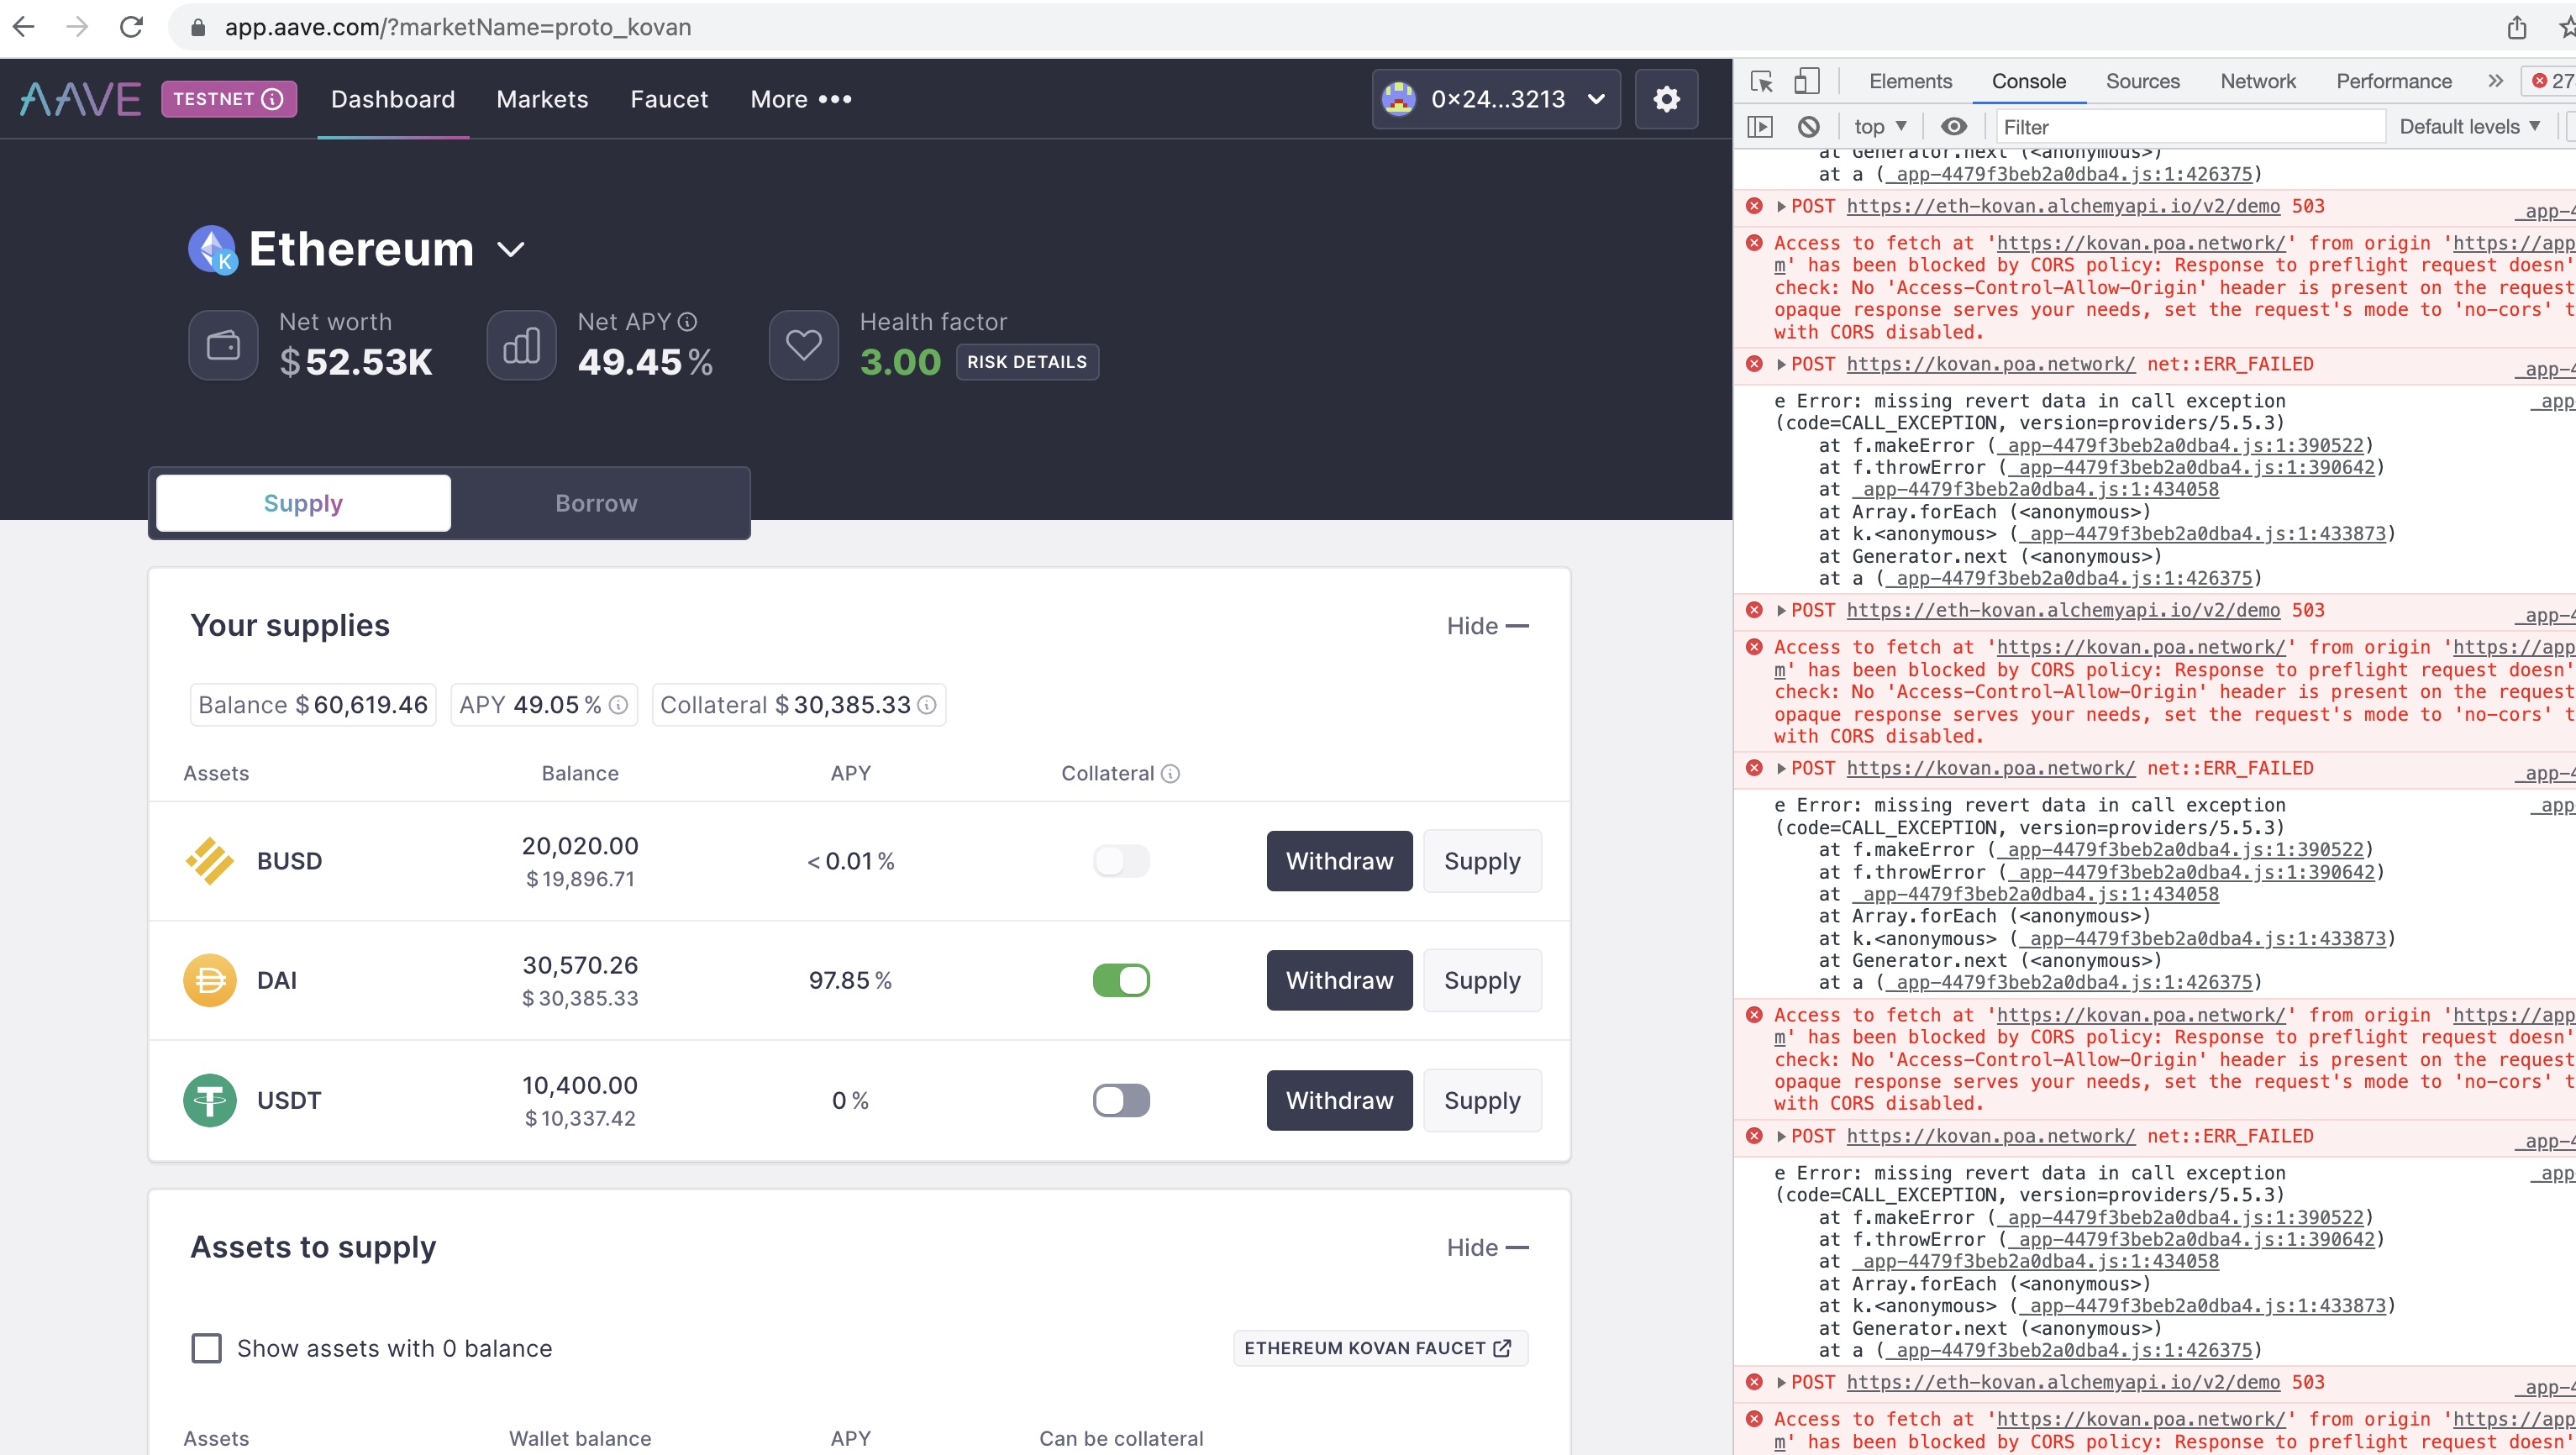Check 'Show assets with 0 balance'
Image resolution: width=2576 pixels, height=1455 pixels.
tap(206, 1348)
